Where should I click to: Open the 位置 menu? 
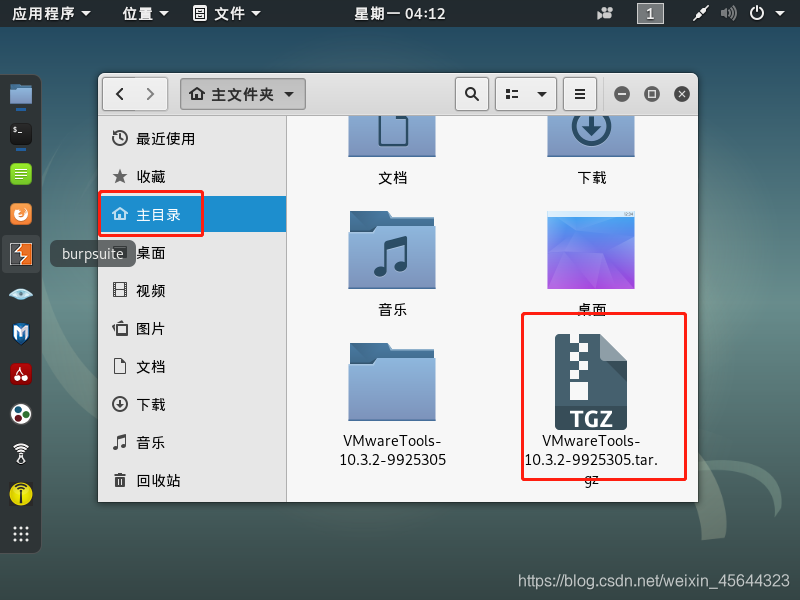tap(145, 13)
